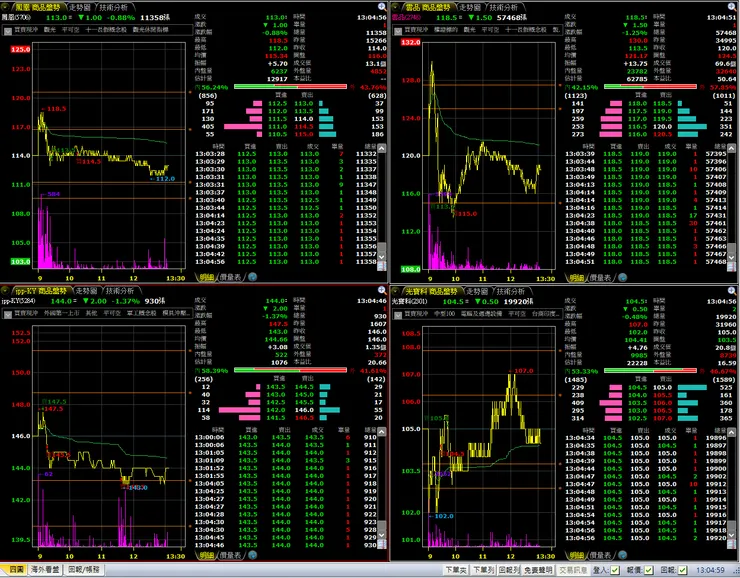This screenshot has height=578, width=740.
Task: Click the globe icon beside 價量表 in 雷品 panel
Action: (622, 277)
